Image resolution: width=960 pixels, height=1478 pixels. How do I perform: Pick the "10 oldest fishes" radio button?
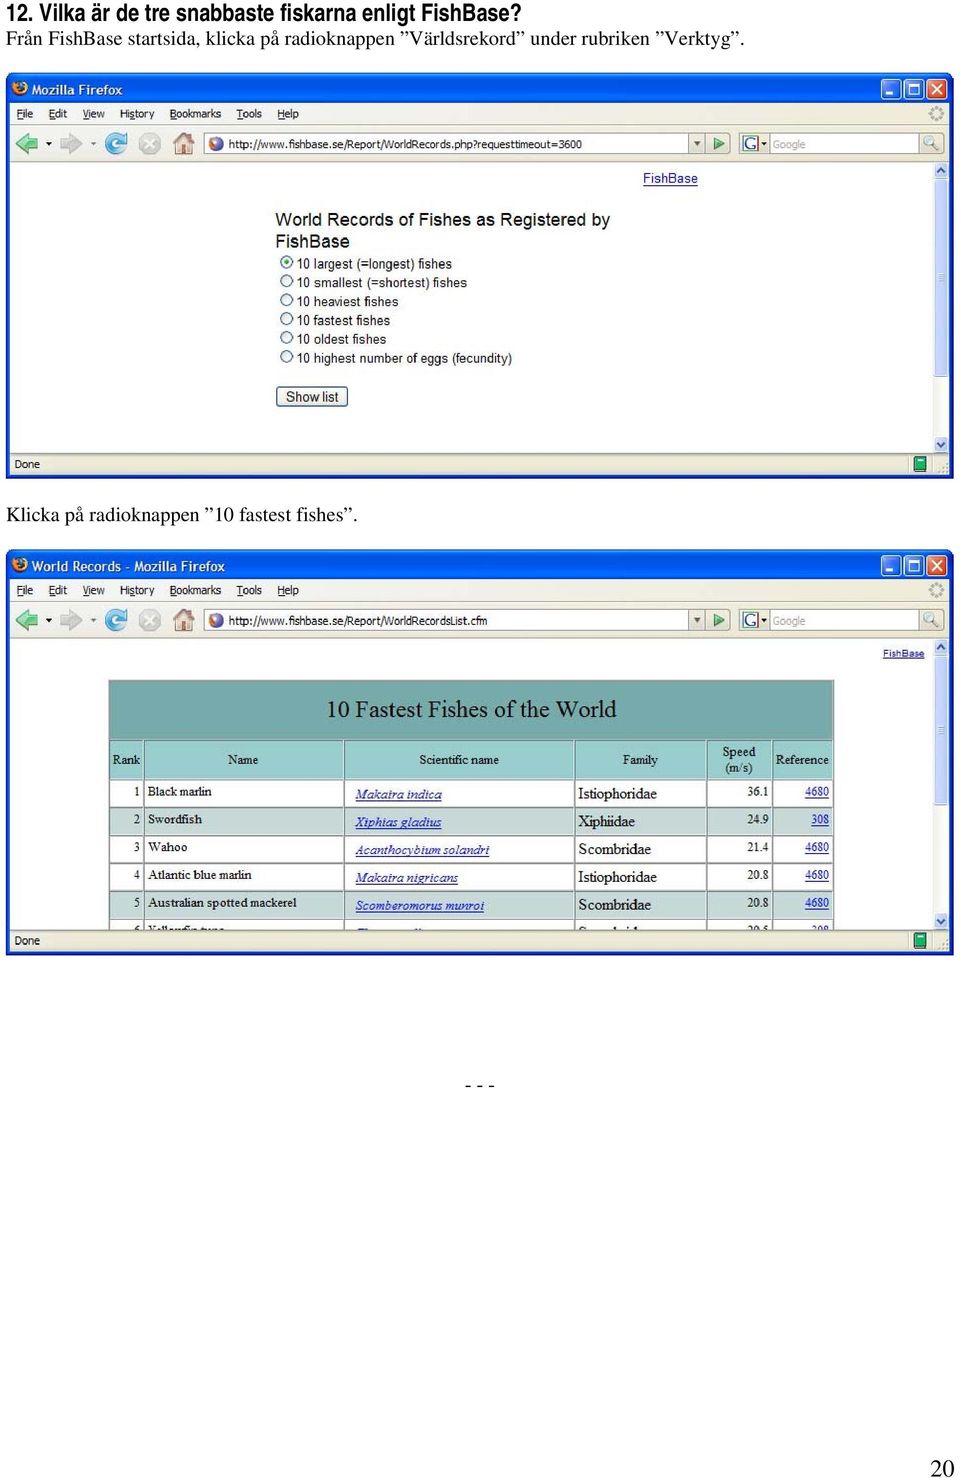pos(287,338)
